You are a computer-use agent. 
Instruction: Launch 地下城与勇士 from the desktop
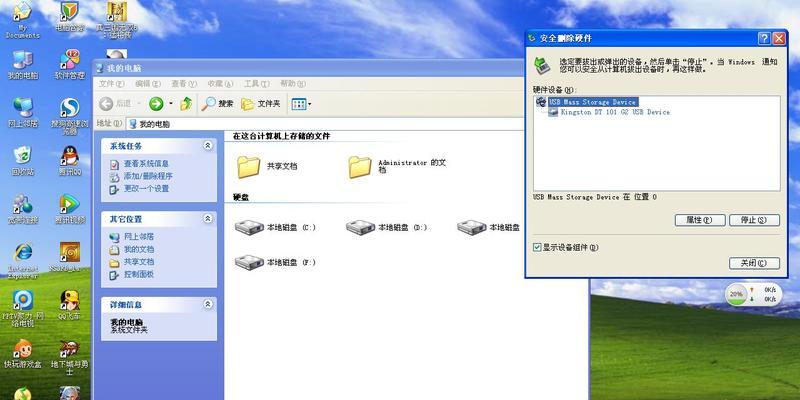[x=69, y=357]
